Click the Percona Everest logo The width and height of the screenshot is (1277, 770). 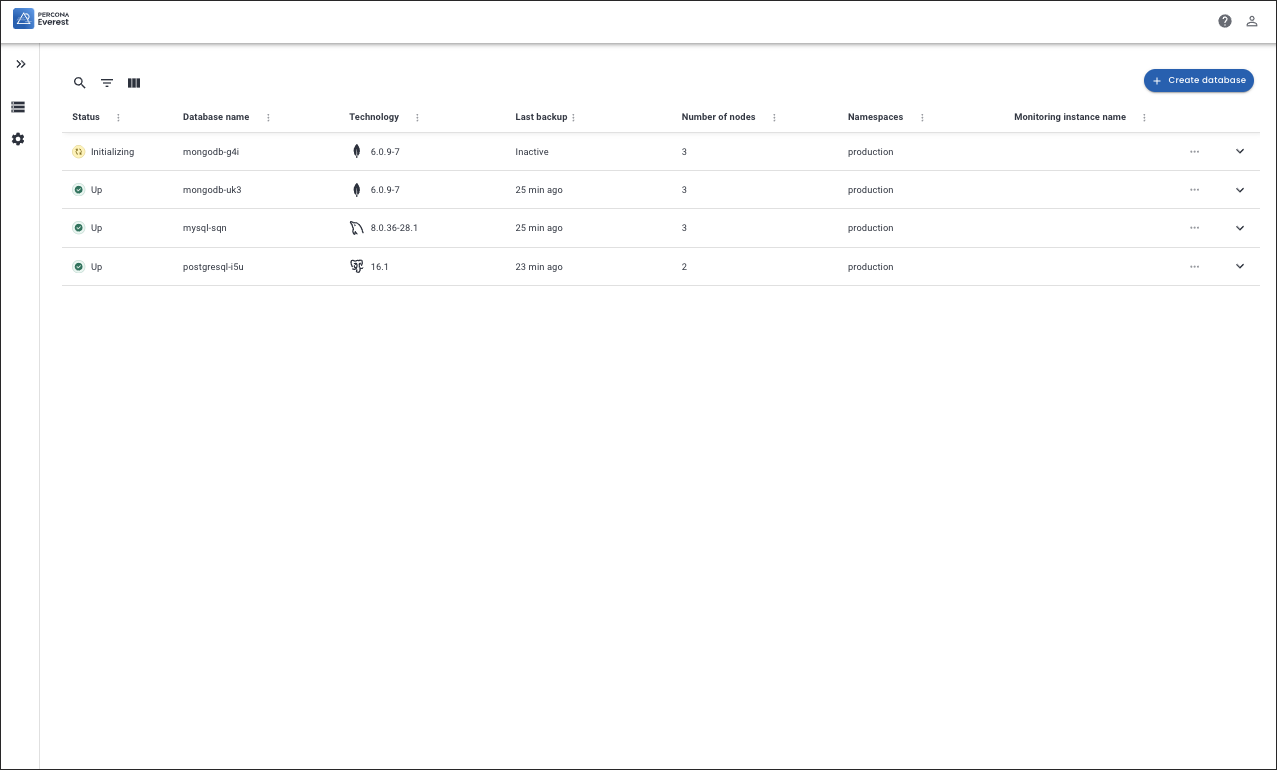point(42,19)
